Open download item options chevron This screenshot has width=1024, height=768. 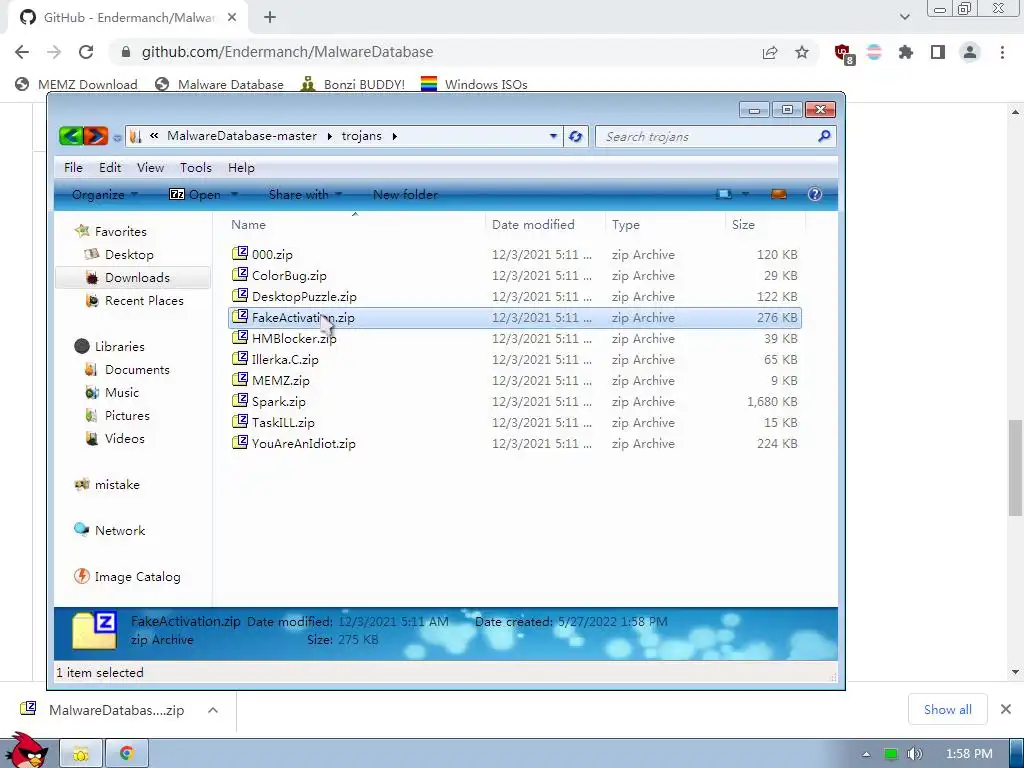coord(213,710)
